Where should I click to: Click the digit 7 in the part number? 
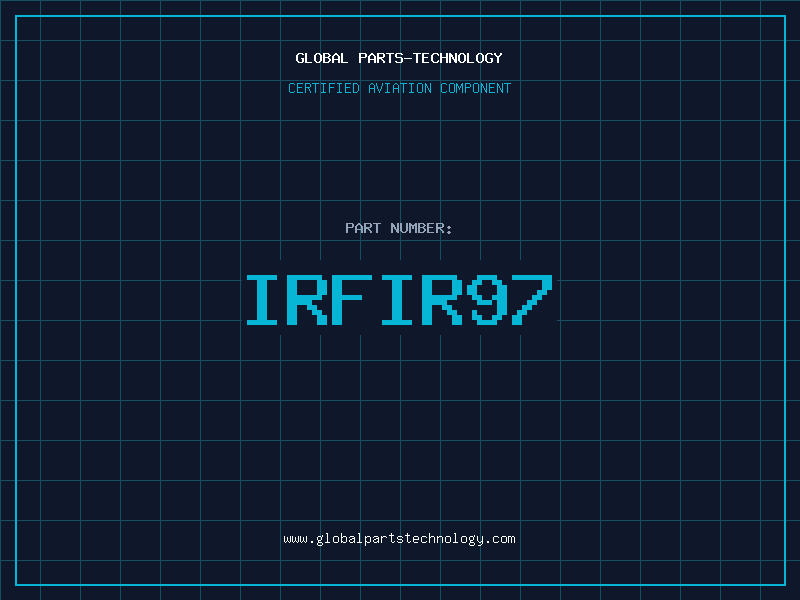[x=532, y=299]
